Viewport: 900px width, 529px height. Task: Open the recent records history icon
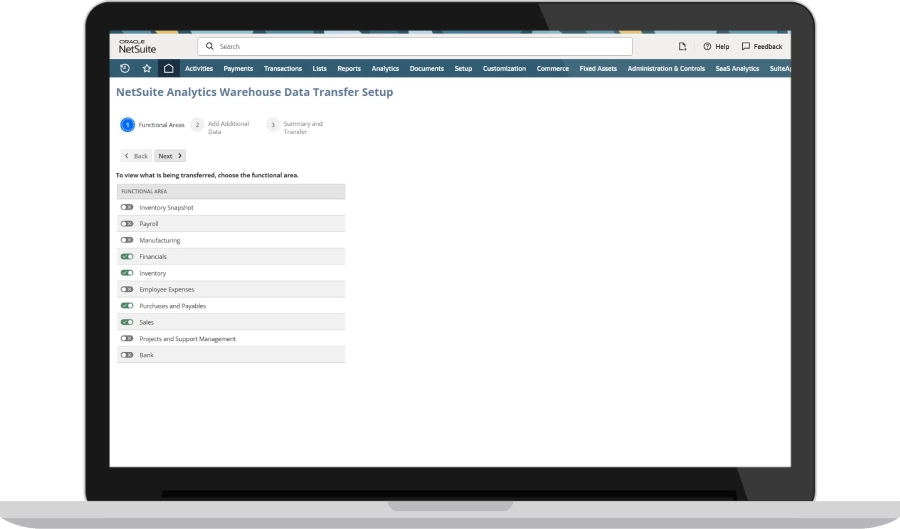click(124, 69)
